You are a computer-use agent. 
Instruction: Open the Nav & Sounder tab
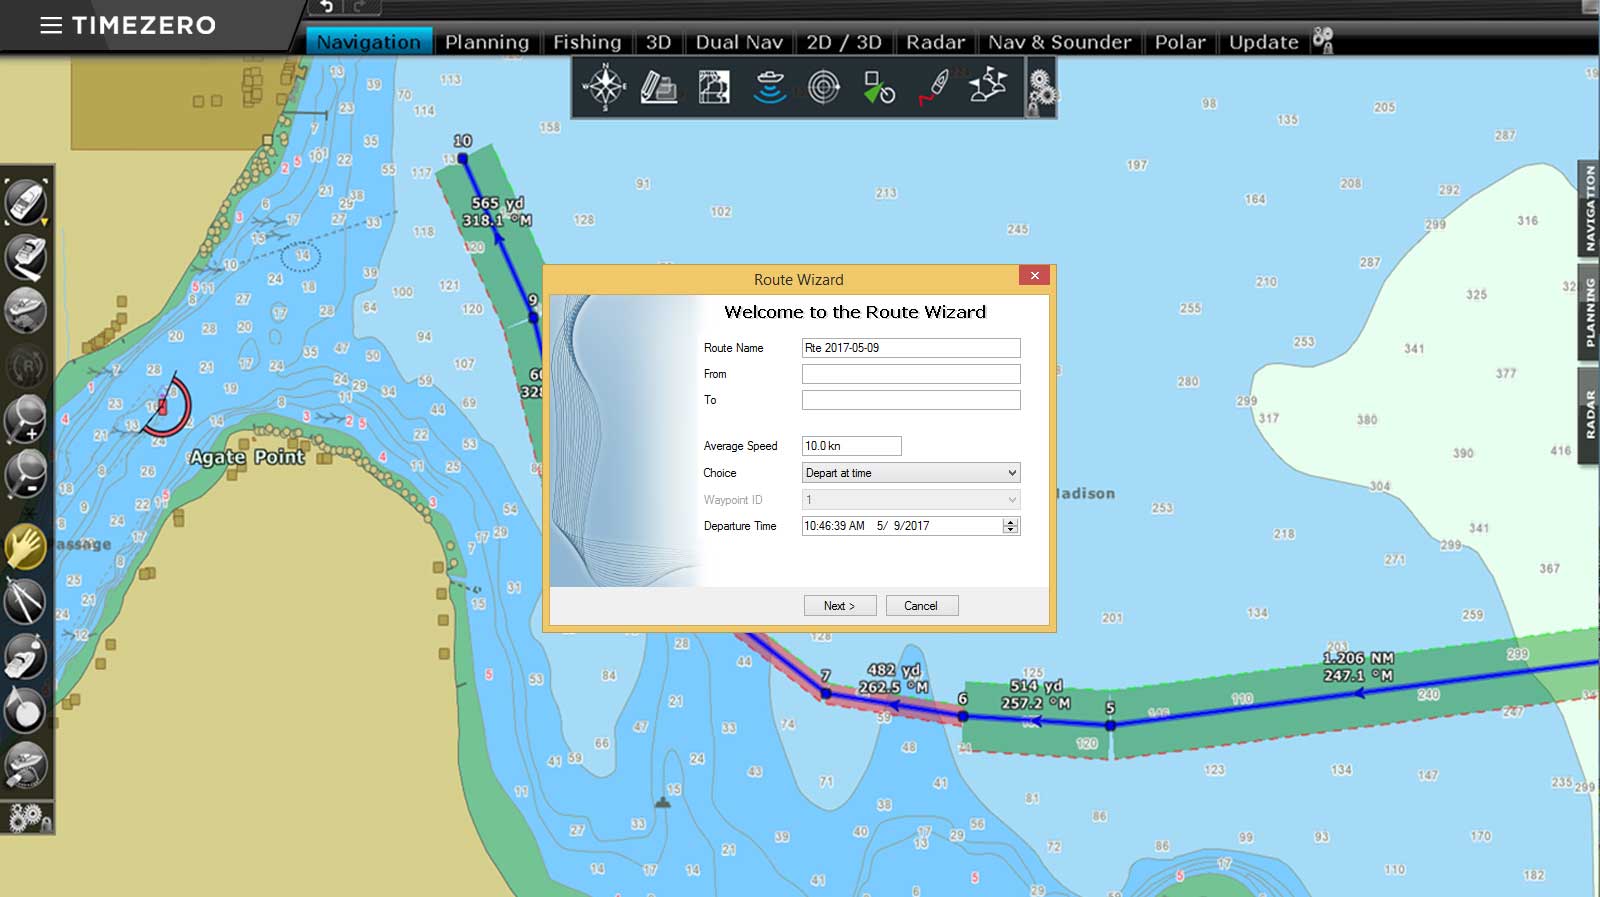point(1059,42)
